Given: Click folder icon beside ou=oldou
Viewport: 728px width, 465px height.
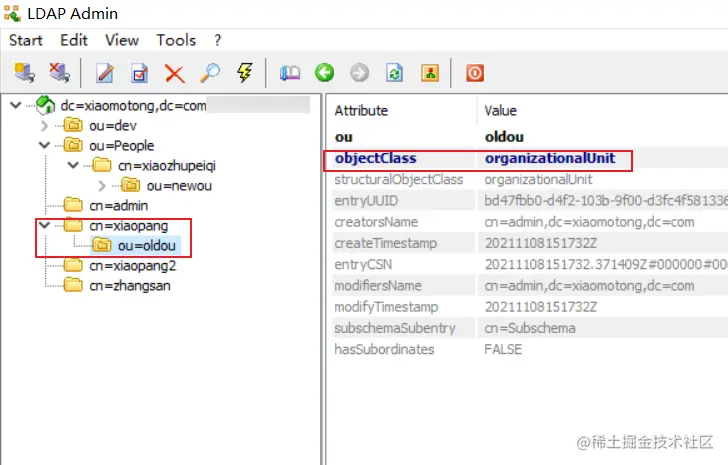Looking at the screenshot, I should (x=102, y=245).
